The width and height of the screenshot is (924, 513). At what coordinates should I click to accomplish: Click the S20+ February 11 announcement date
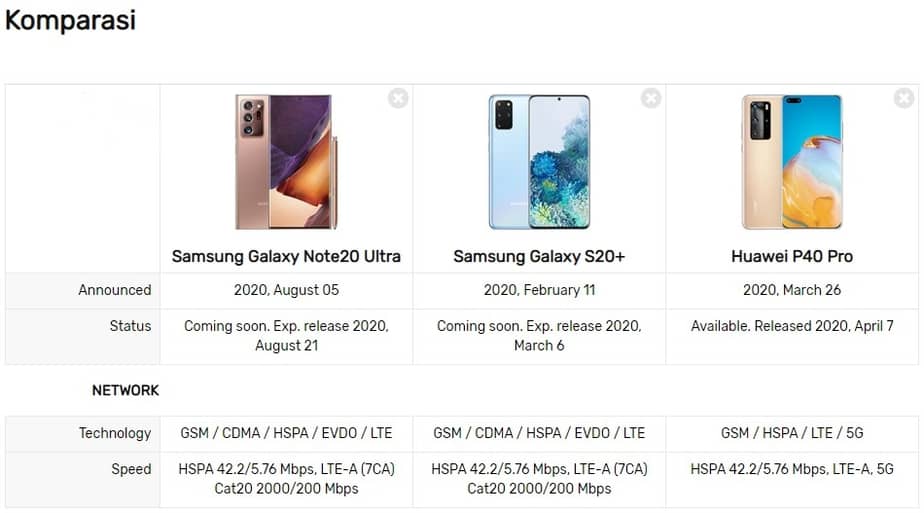[539, 290]
